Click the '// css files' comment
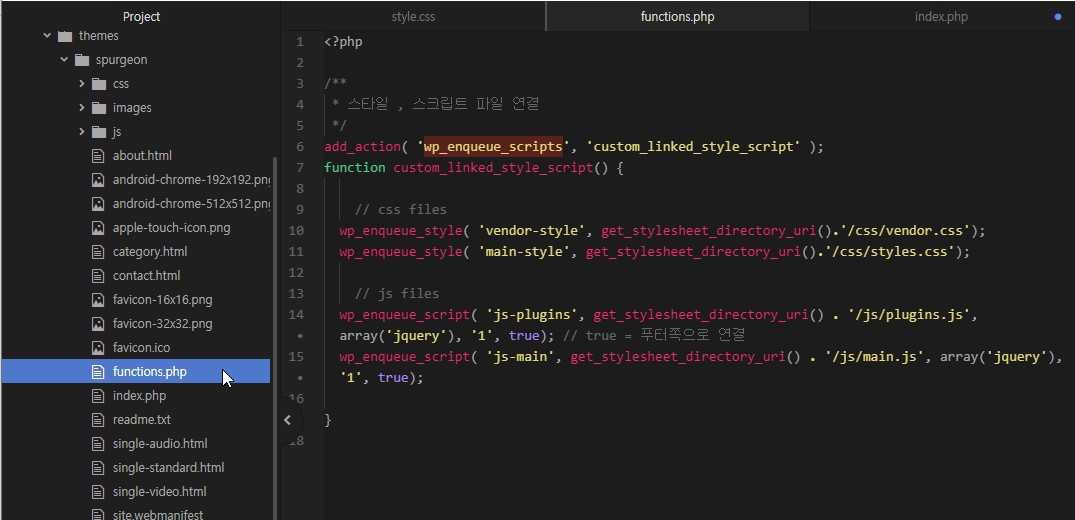Viewport: 1075px width, 520px height. click(x=400, y=210)
